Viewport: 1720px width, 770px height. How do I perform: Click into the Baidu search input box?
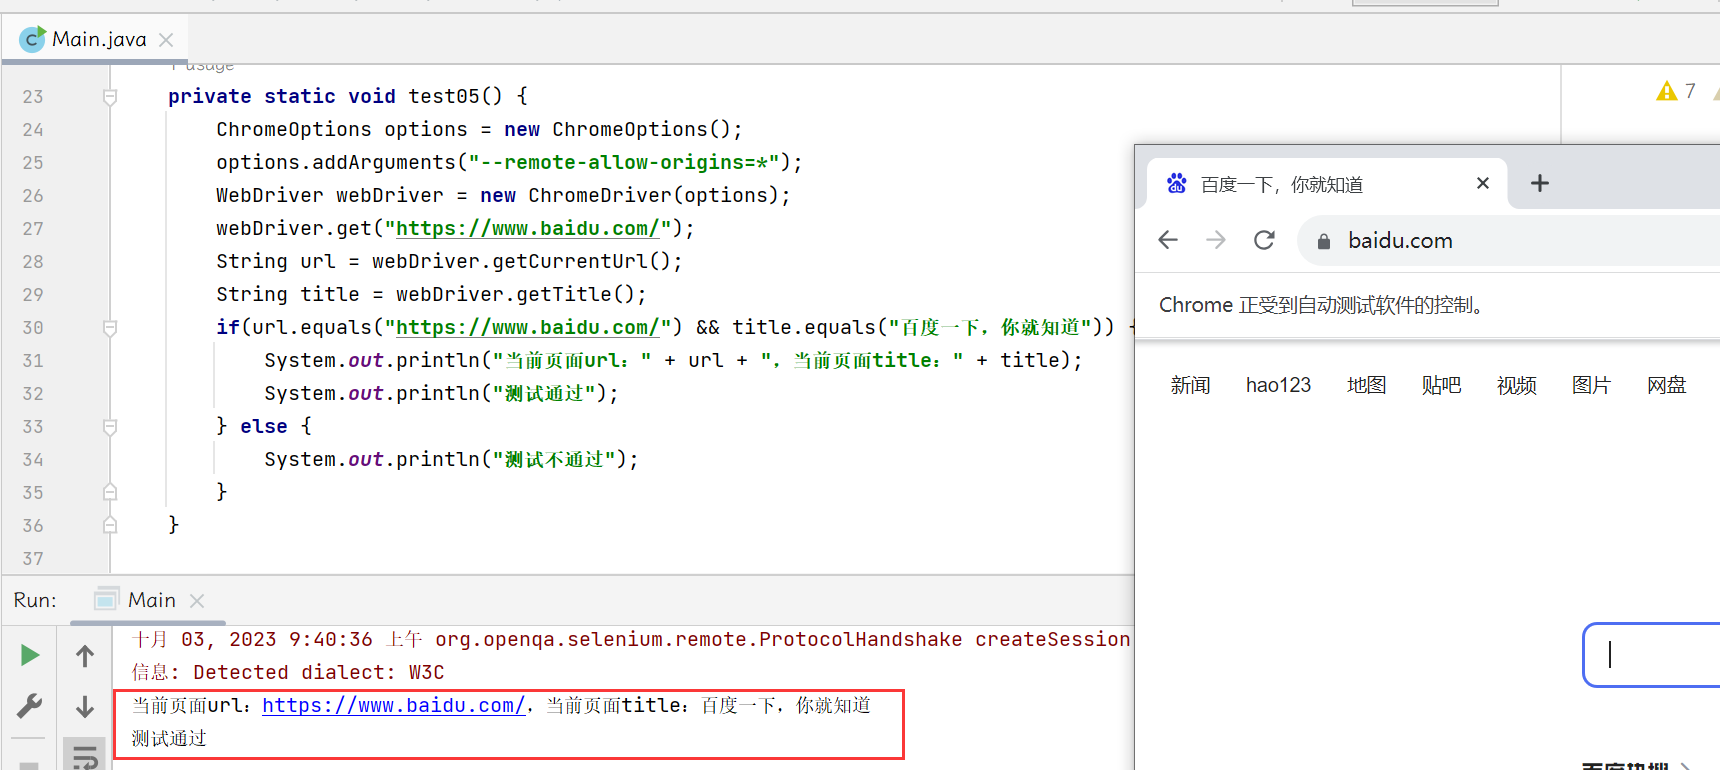[x=1652, y=655]
